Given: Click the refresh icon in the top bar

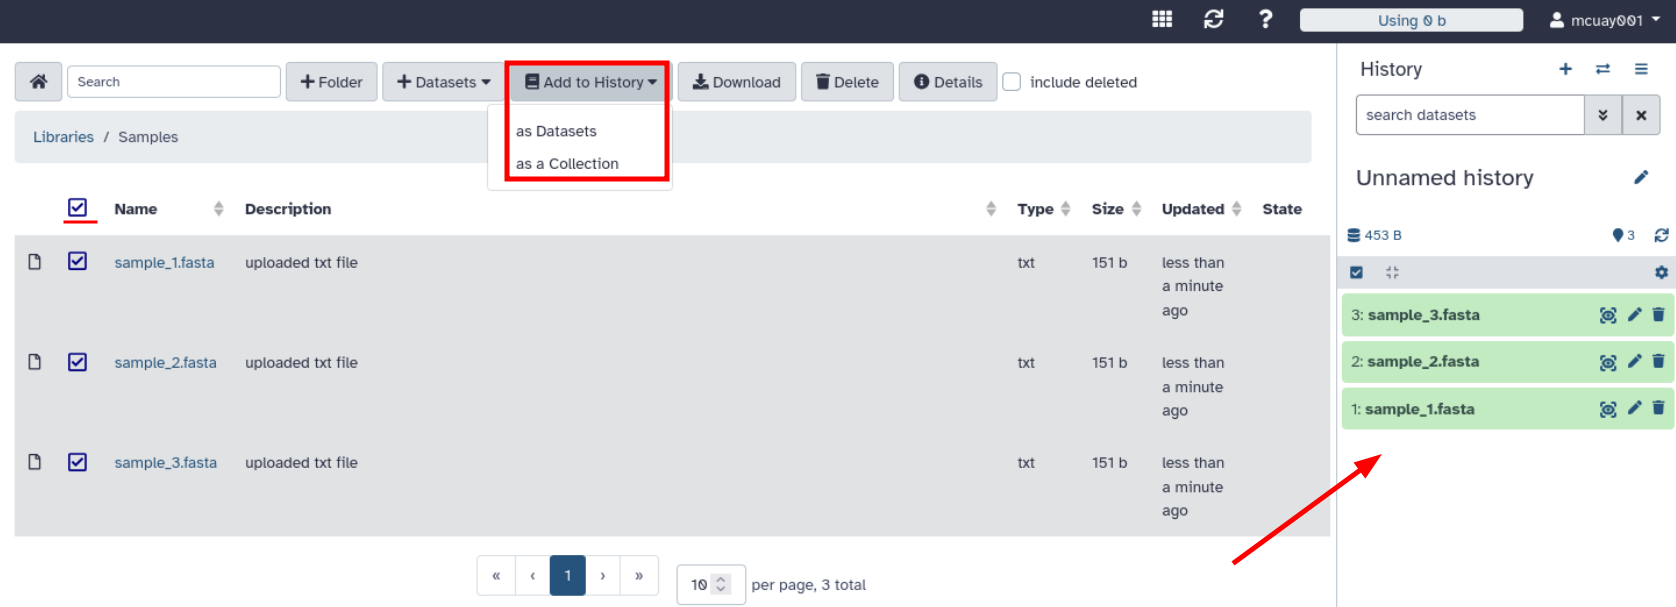Looking at the screenshot, I should (1214, 20).
